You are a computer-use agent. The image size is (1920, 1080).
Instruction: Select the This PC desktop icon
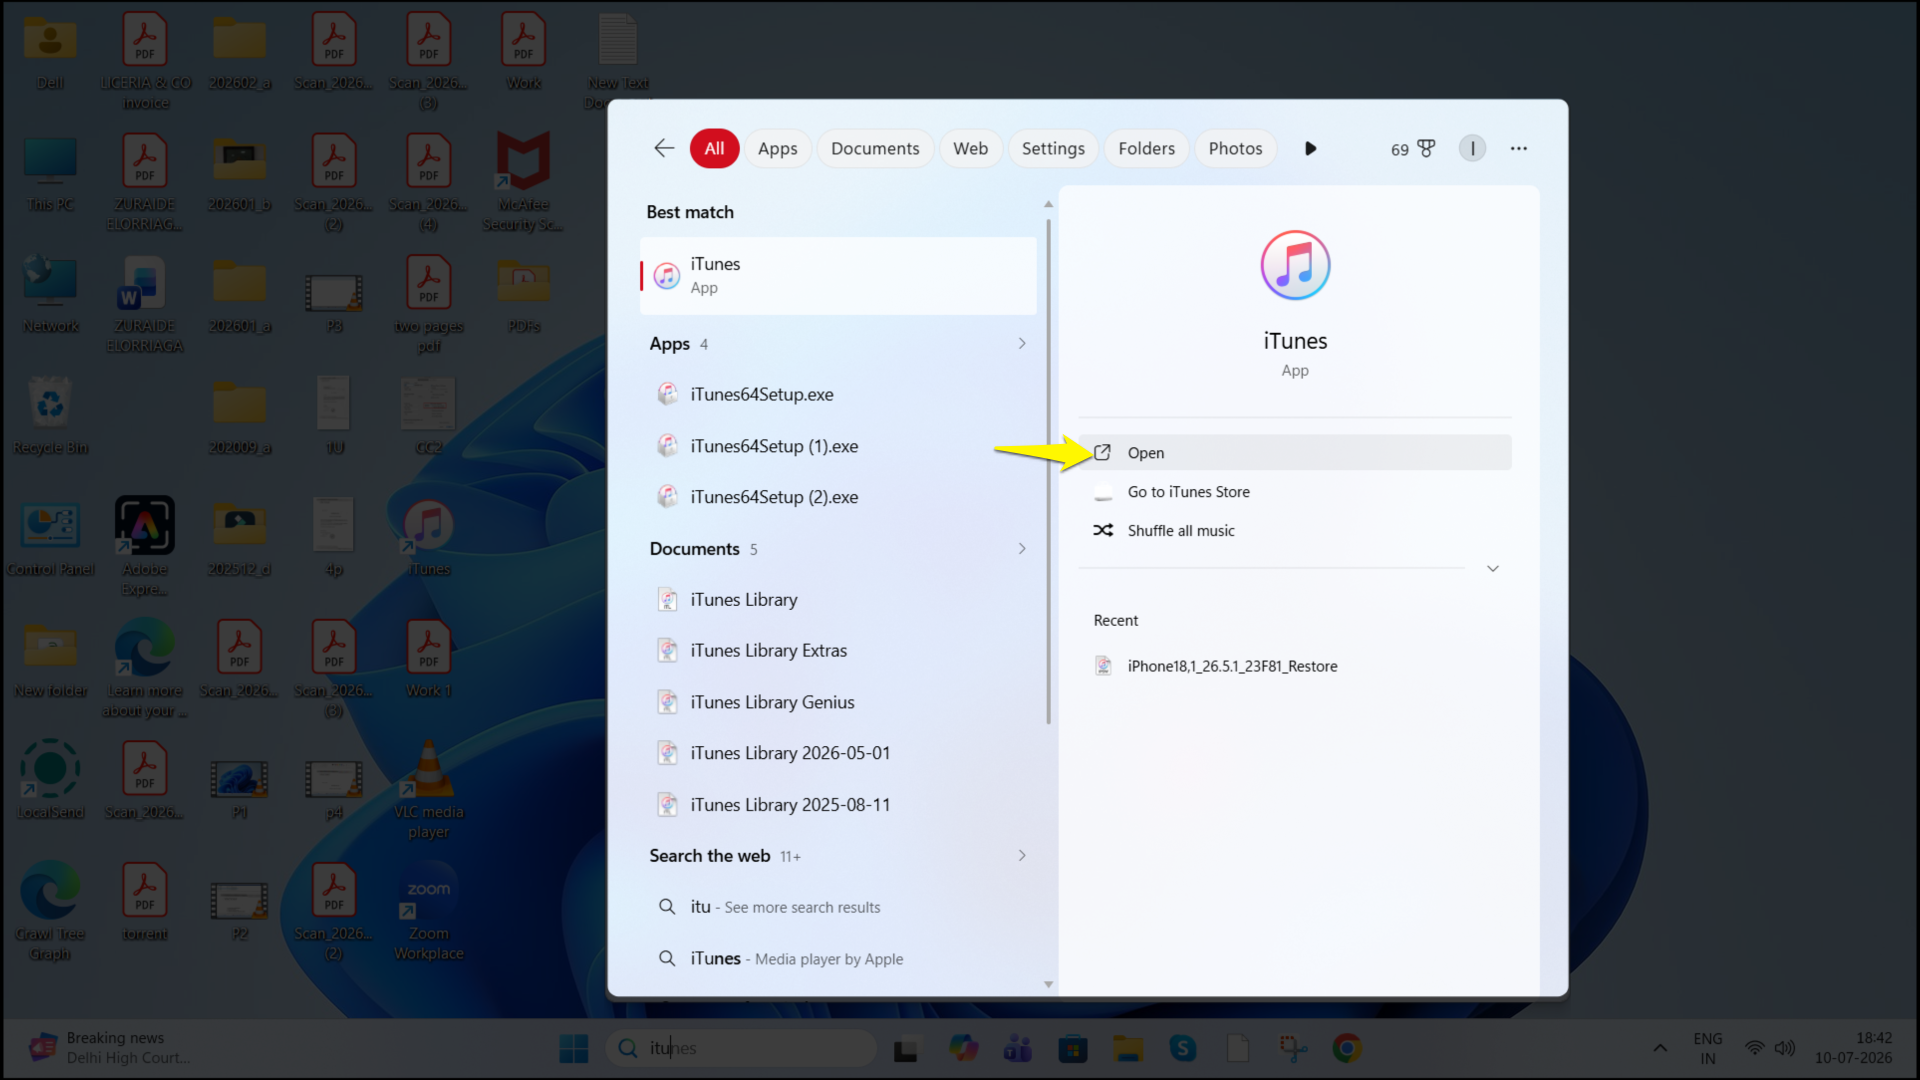click(50, 174)
